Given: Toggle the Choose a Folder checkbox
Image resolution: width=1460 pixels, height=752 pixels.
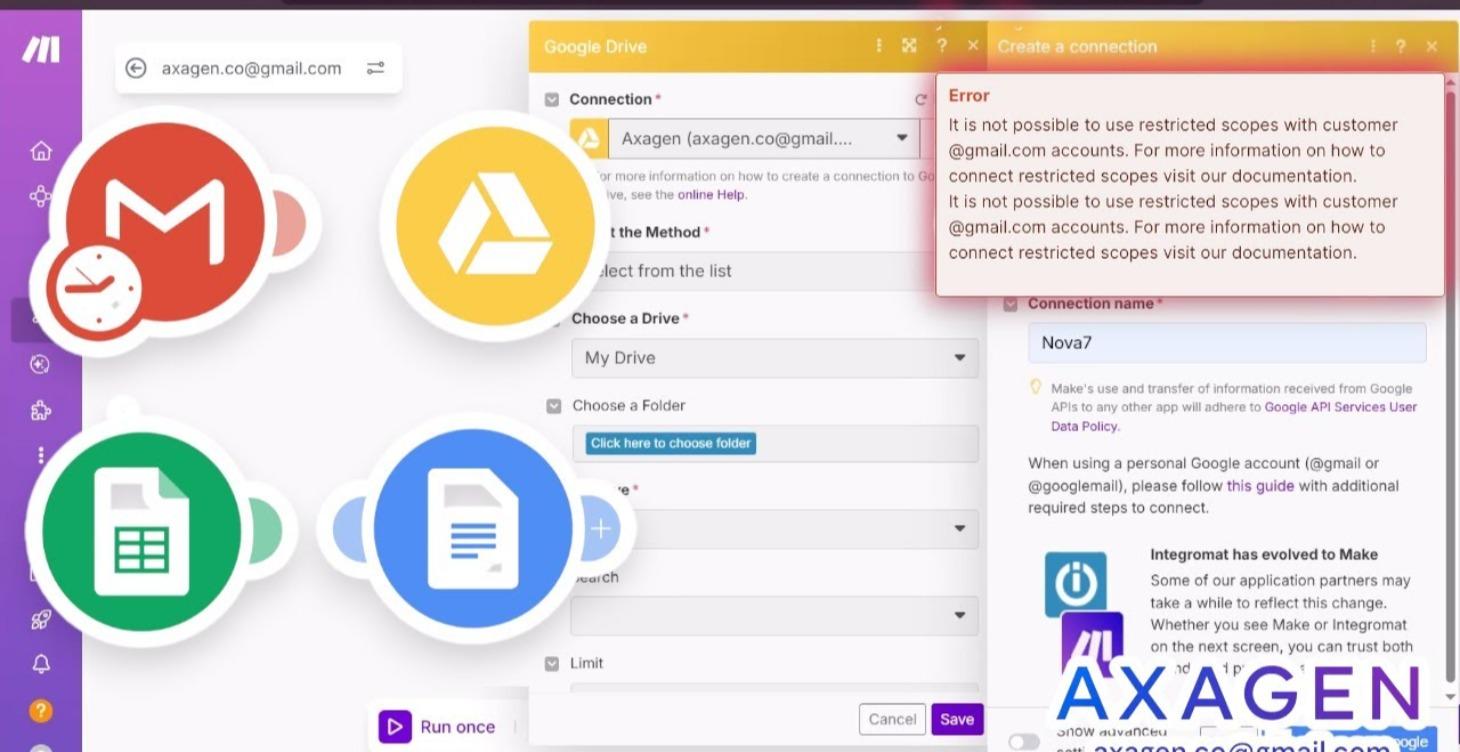Looking at the screenshot, I should (x=553, y=406).
